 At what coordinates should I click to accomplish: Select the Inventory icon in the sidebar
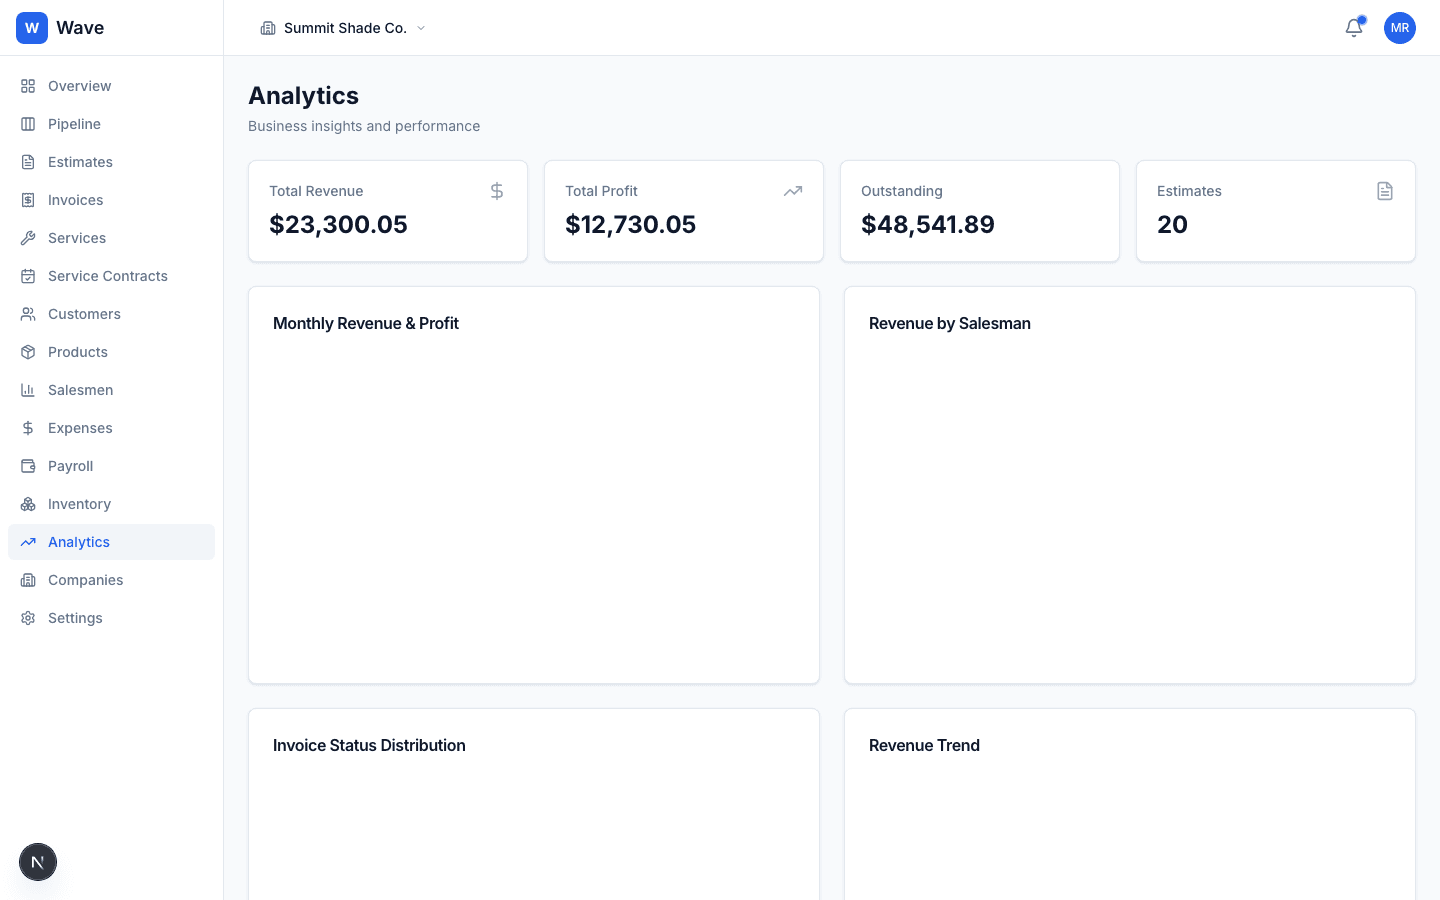click(x=30, y=504)
